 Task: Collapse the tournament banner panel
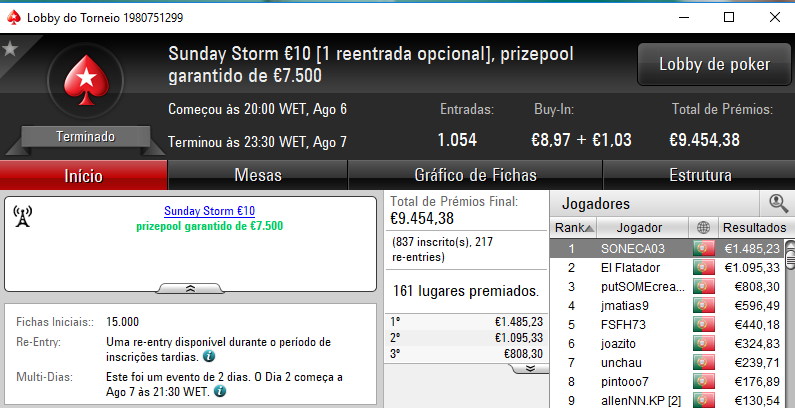tap(190, 288)
